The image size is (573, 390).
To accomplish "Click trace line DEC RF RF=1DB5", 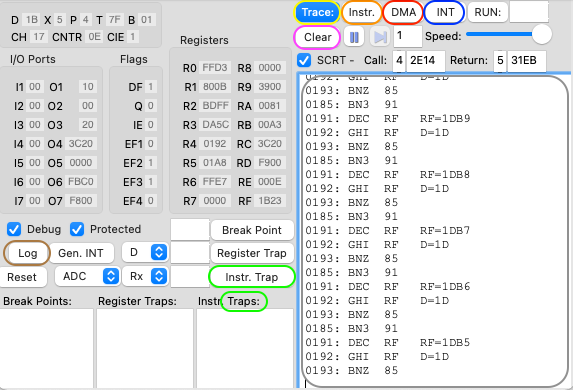I will (x=388, y=342).
